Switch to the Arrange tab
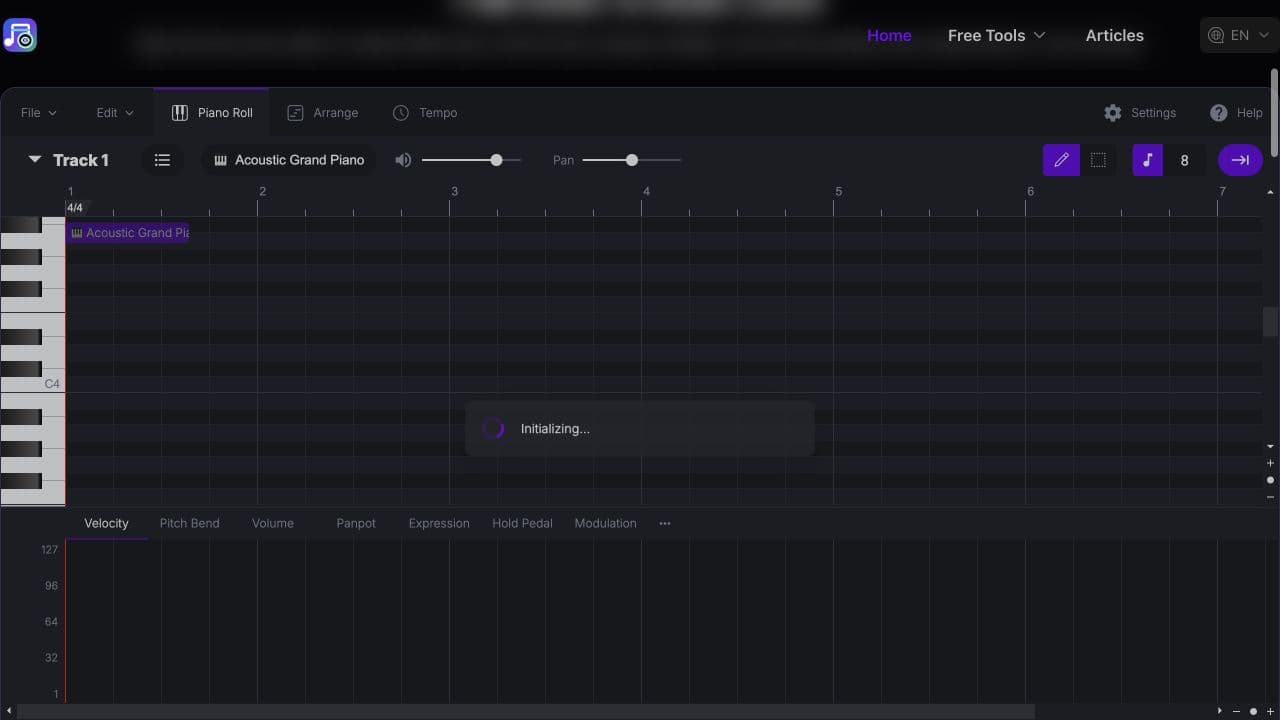 [x=322, y=113]
